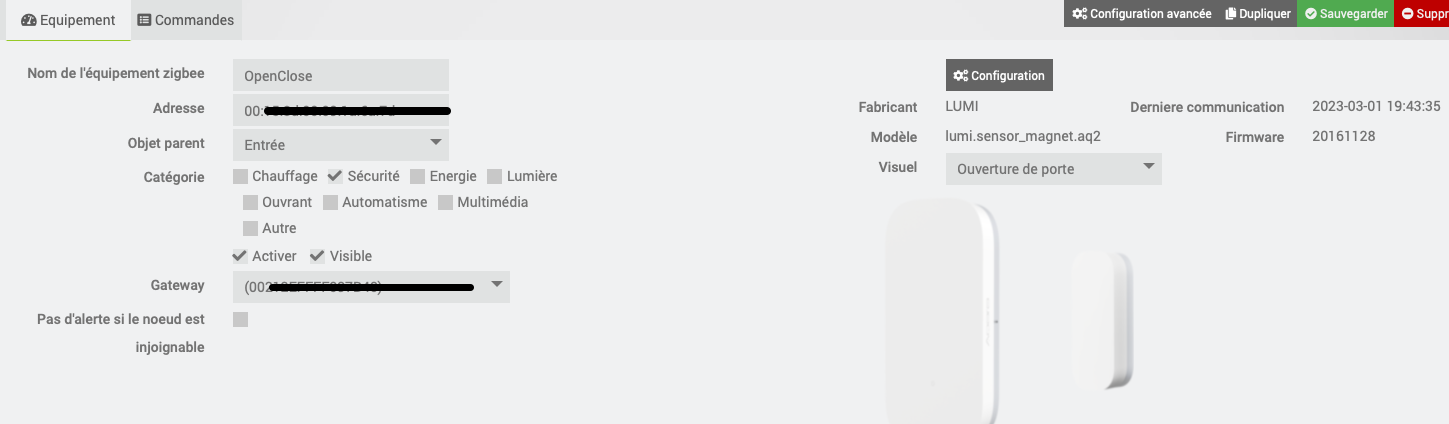Toggle the unreachable node alert checkbox
The image size is (1449, 424).
240,320
